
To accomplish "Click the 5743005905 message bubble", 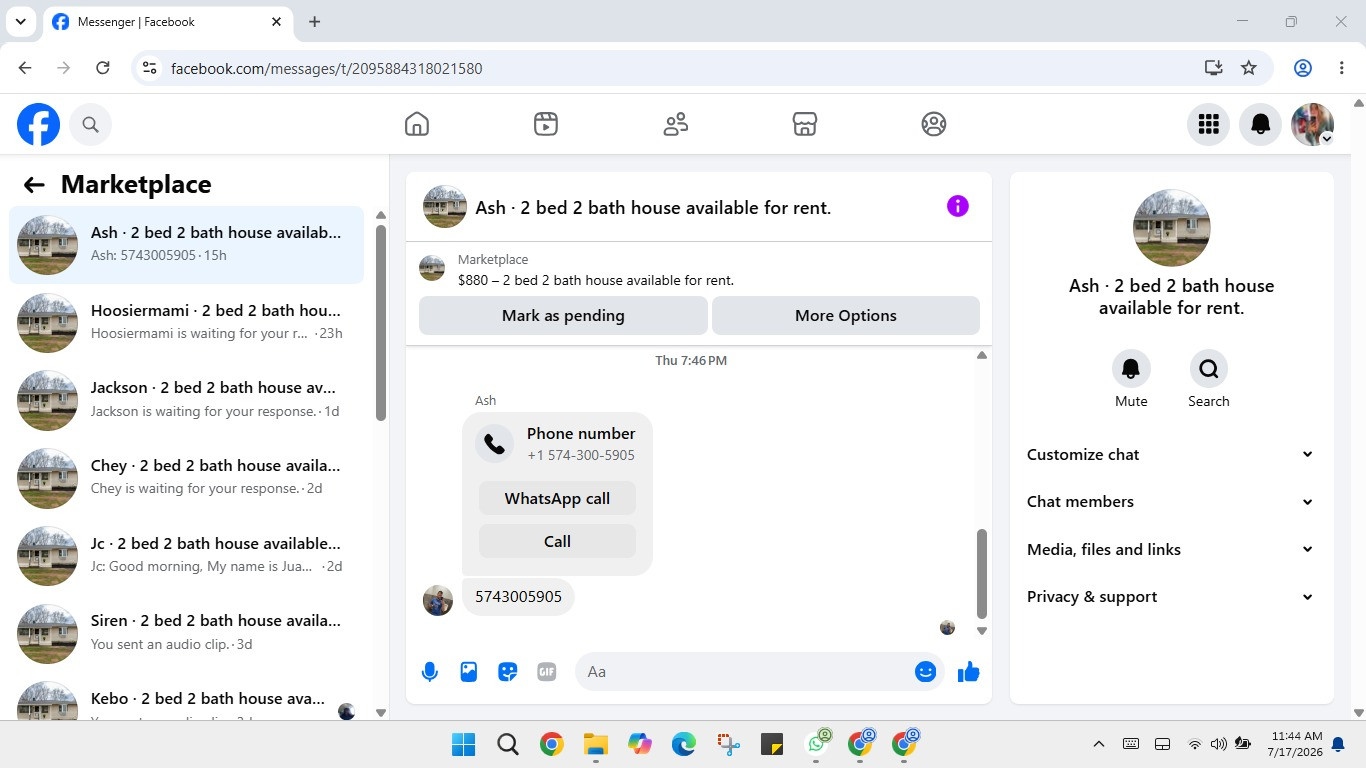I will 518,597.
